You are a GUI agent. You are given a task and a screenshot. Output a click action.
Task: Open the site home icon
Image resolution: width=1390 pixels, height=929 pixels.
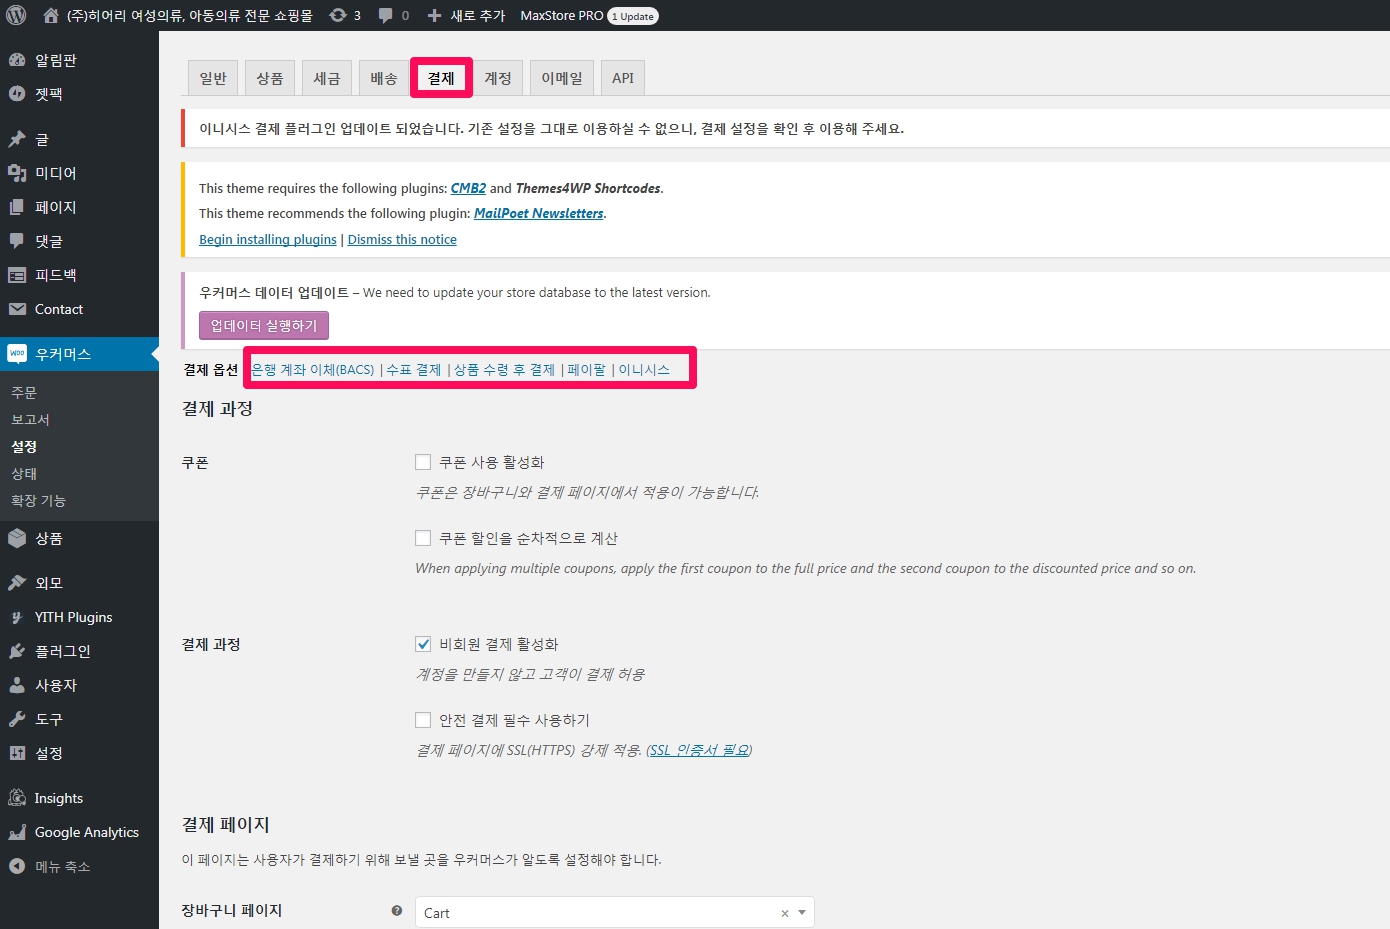pos(51,15)
